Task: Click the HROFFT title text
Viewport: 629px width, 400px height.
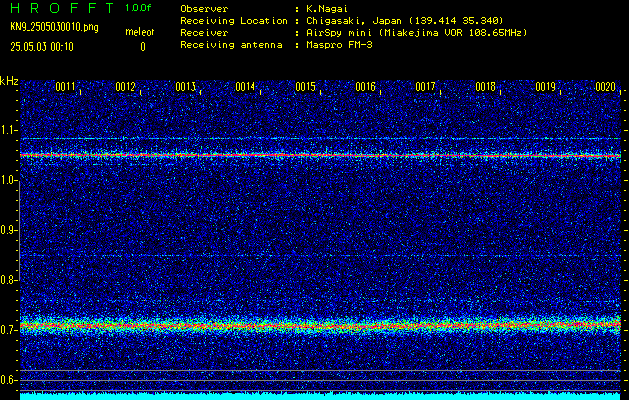Action: pyautogui.click(x=62, y=8)
